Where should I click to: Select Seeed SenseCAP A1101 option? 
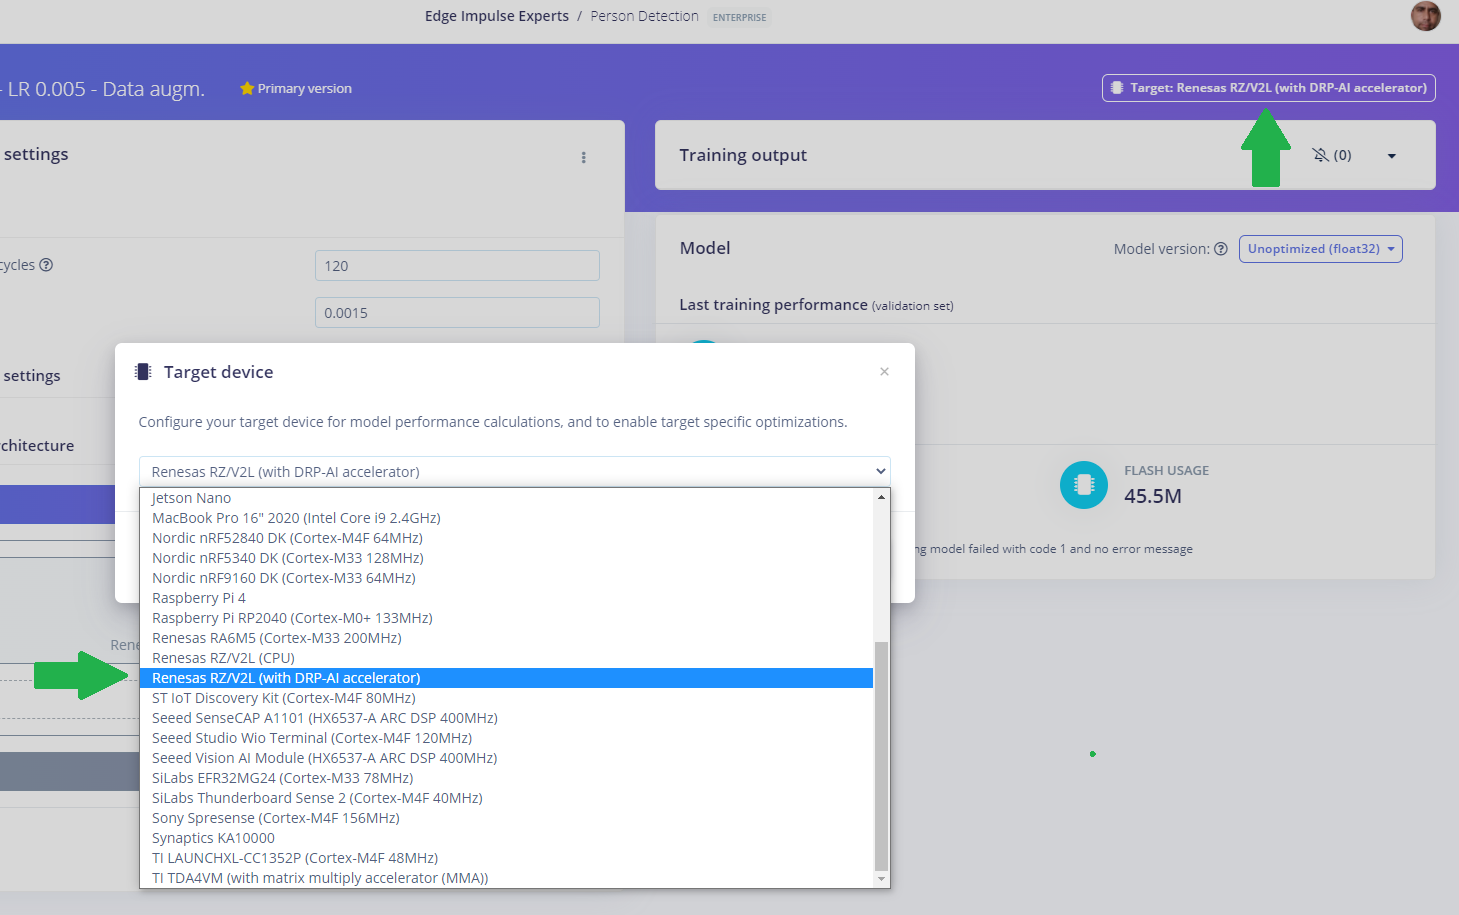[x=506, y=718]
